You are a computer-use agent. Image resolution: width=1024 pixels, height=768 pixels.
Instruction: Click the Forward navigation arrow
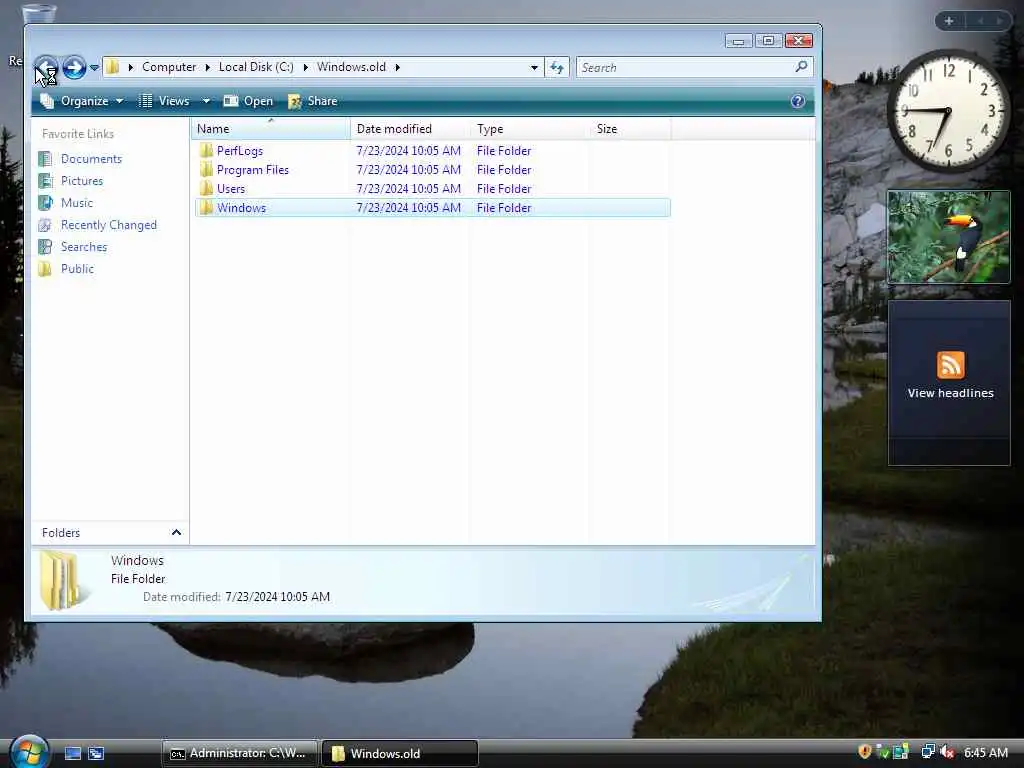click(x=74, y=67)
